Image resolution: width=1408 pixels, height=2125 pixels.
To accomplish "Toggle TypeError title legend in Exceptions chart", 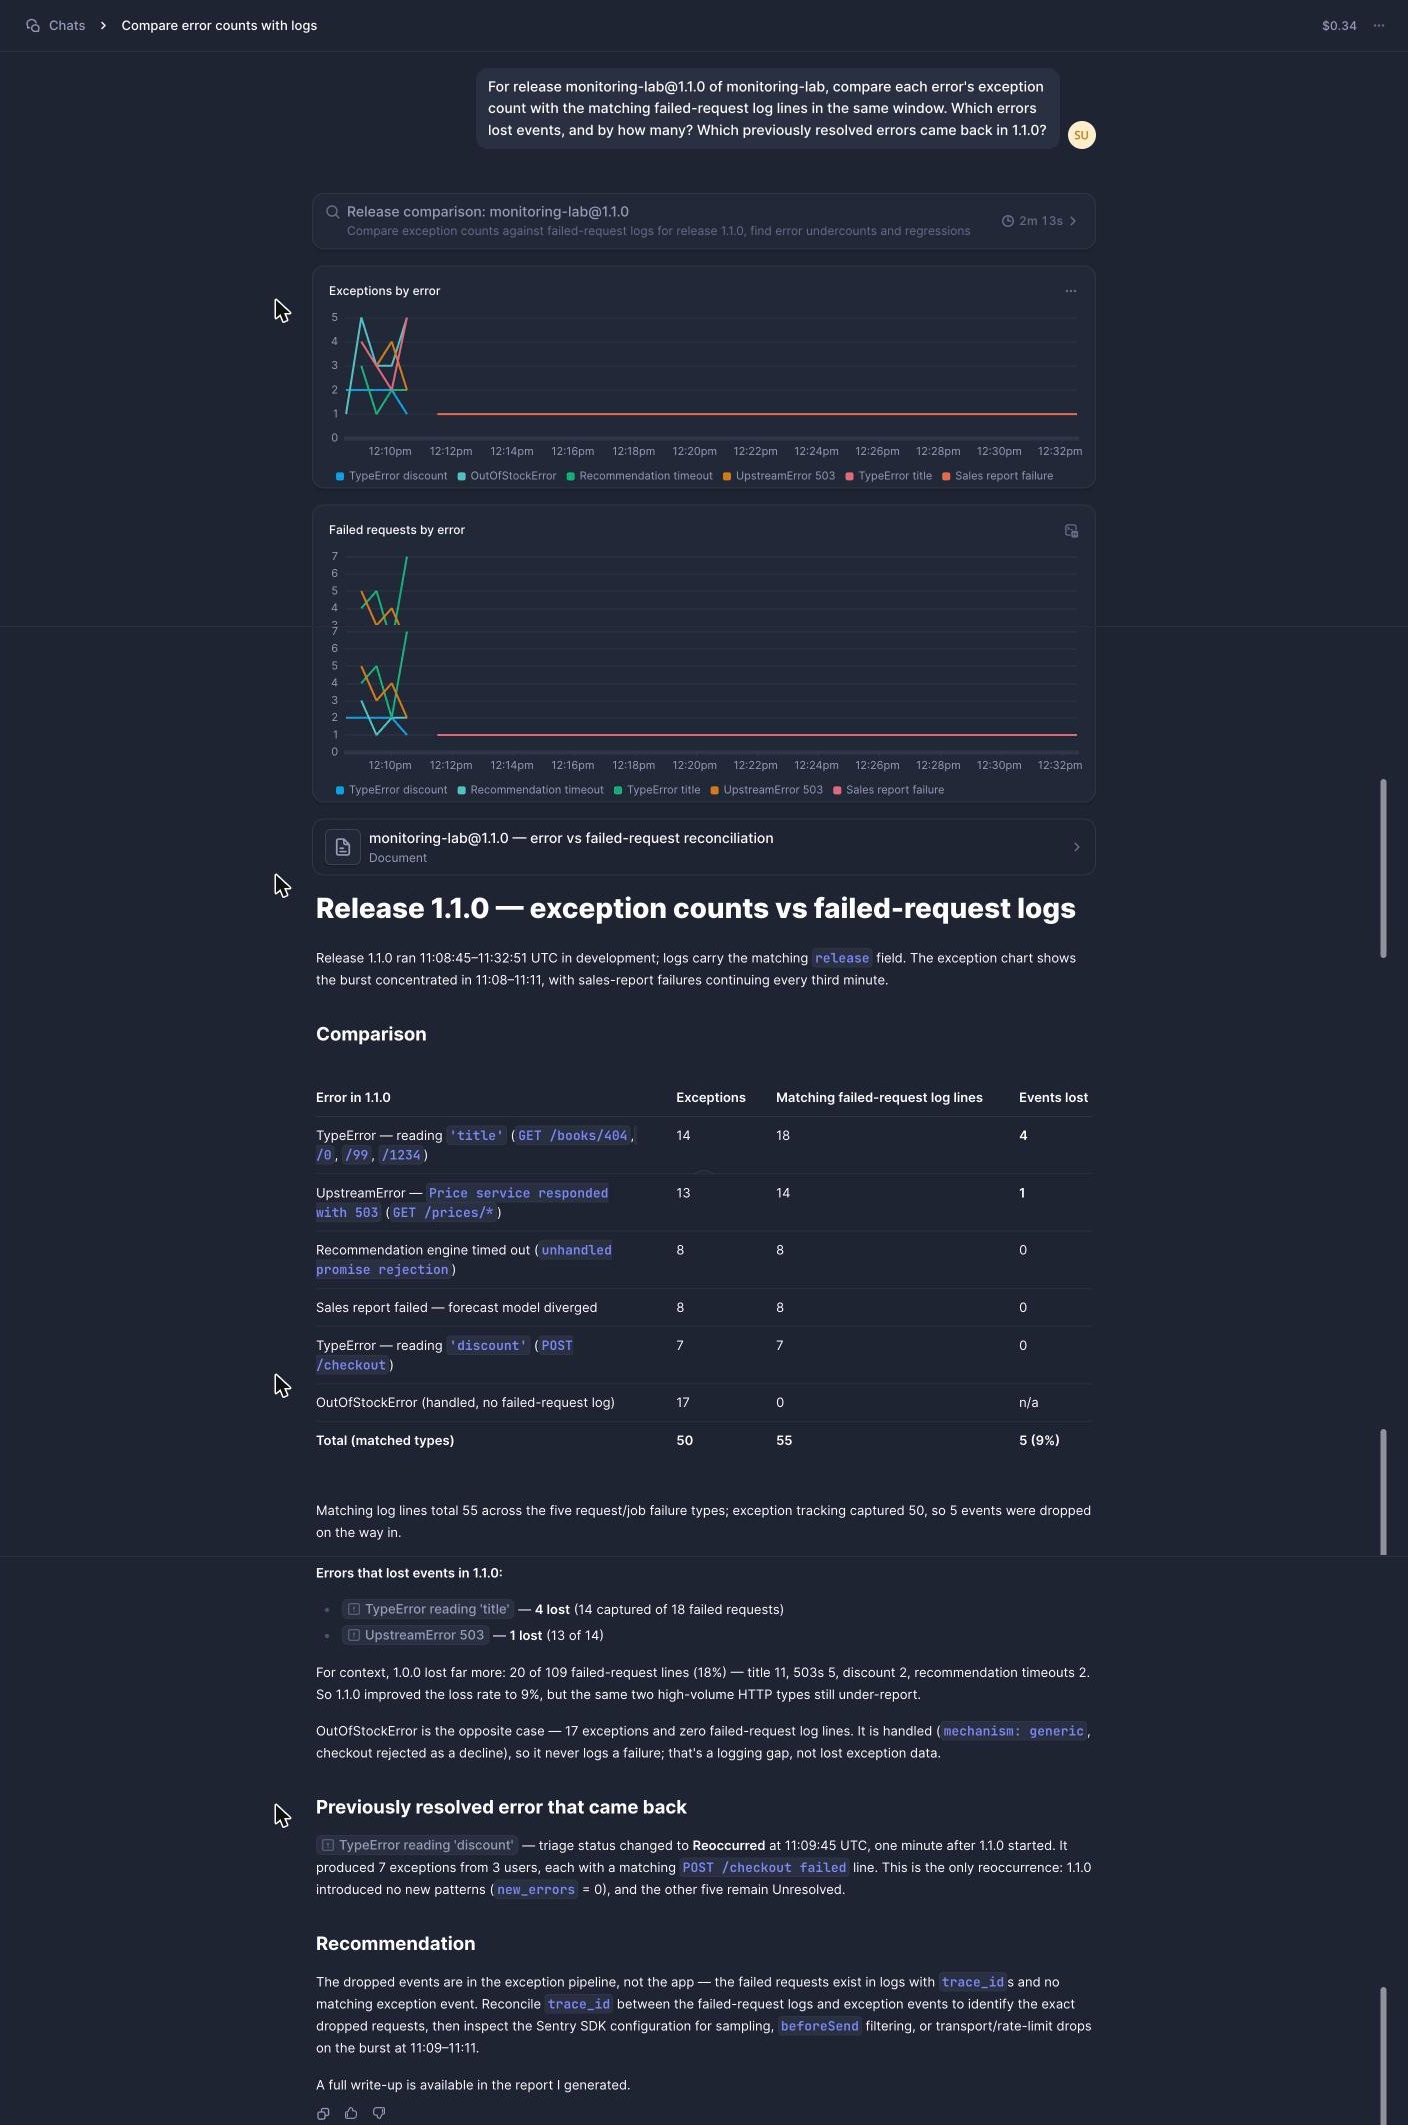I will point(889,476).
